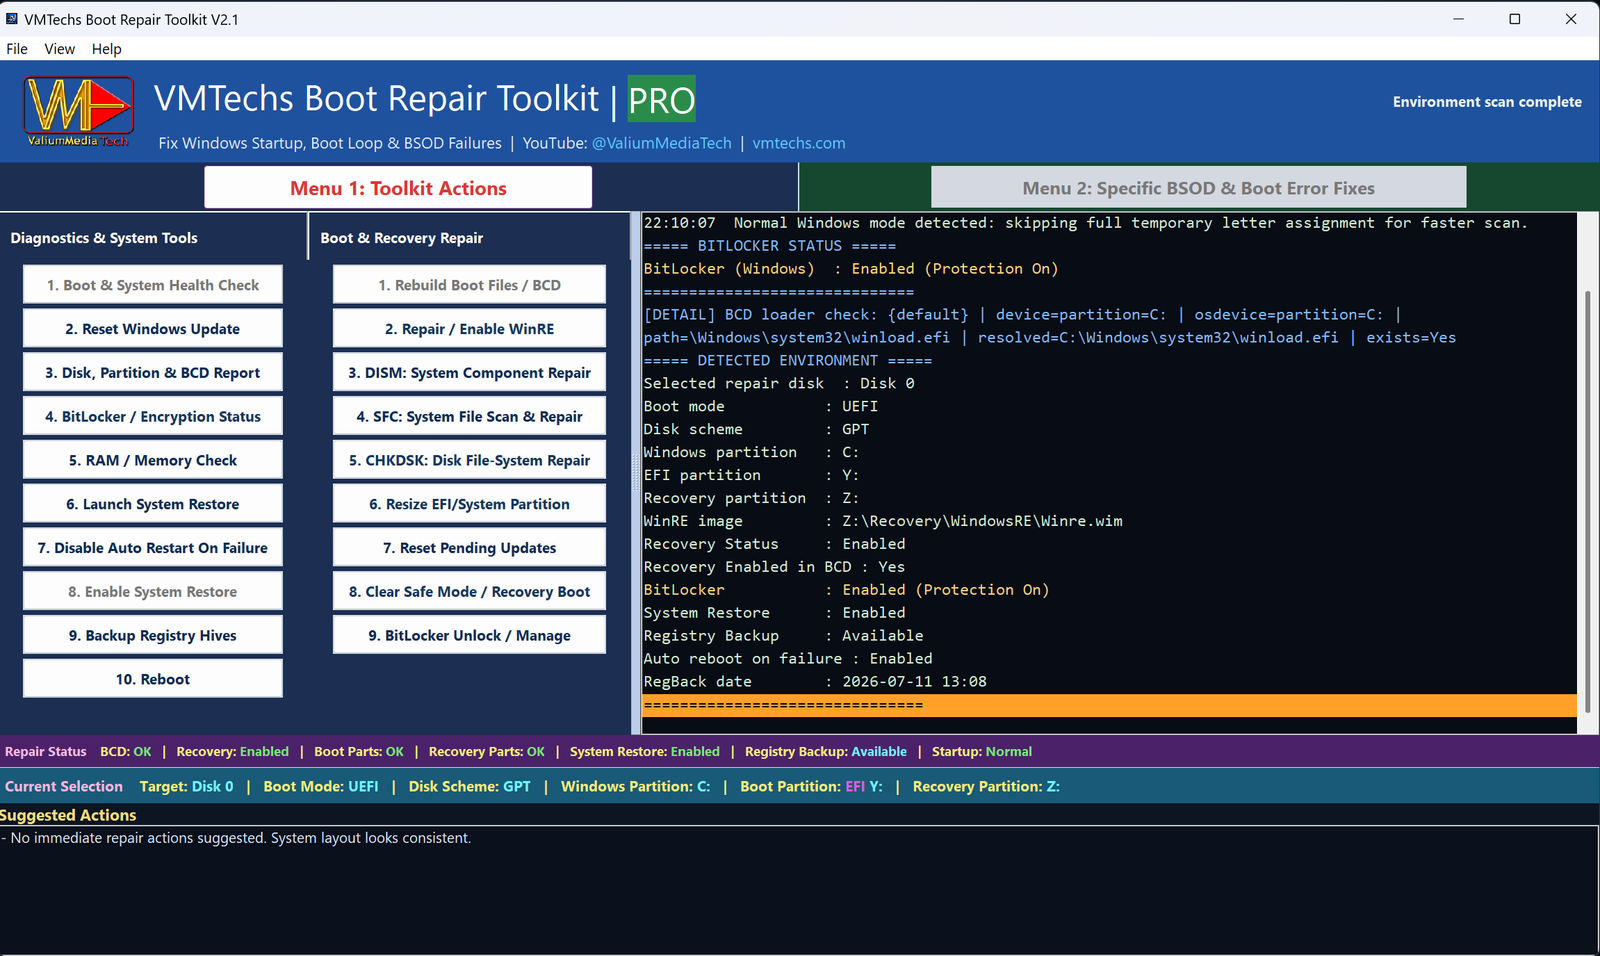Viewport: 1600px width, 956px height.
Task: Click the 'RegBack date' log line
Action: point(815,682)
